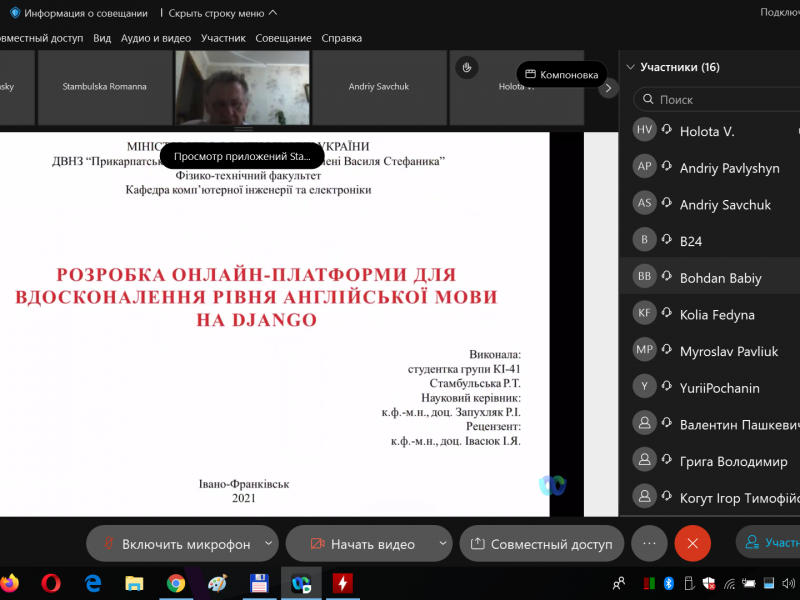800x600 pixels.
Task: Click the Firefox icon in the taskbar
Action: coord(9,582)
